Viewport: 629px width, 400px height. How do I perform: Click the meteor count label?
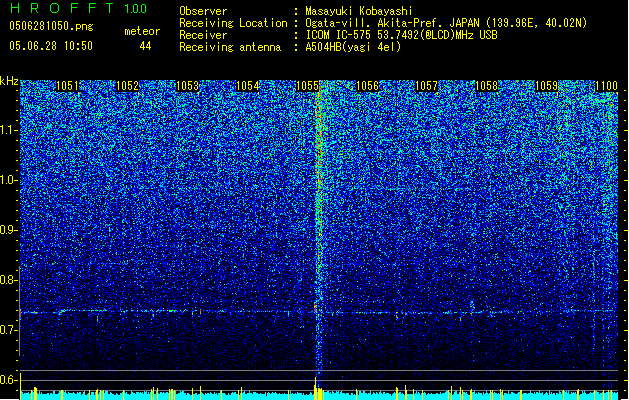142,31
